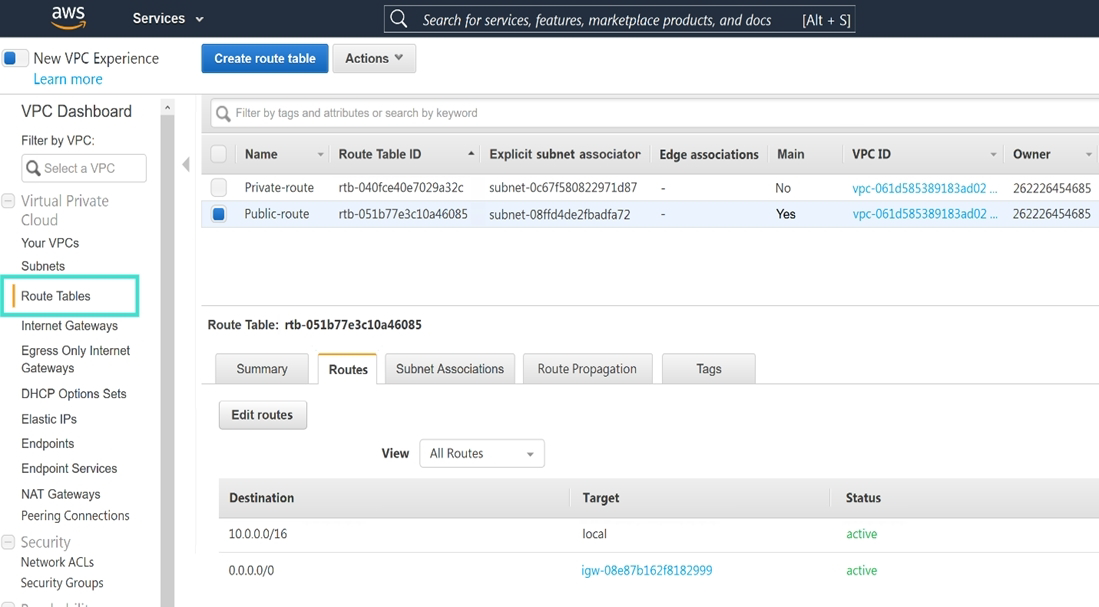Open the All Routes view dropdown
1099x607 pixels.
point(481,453)
